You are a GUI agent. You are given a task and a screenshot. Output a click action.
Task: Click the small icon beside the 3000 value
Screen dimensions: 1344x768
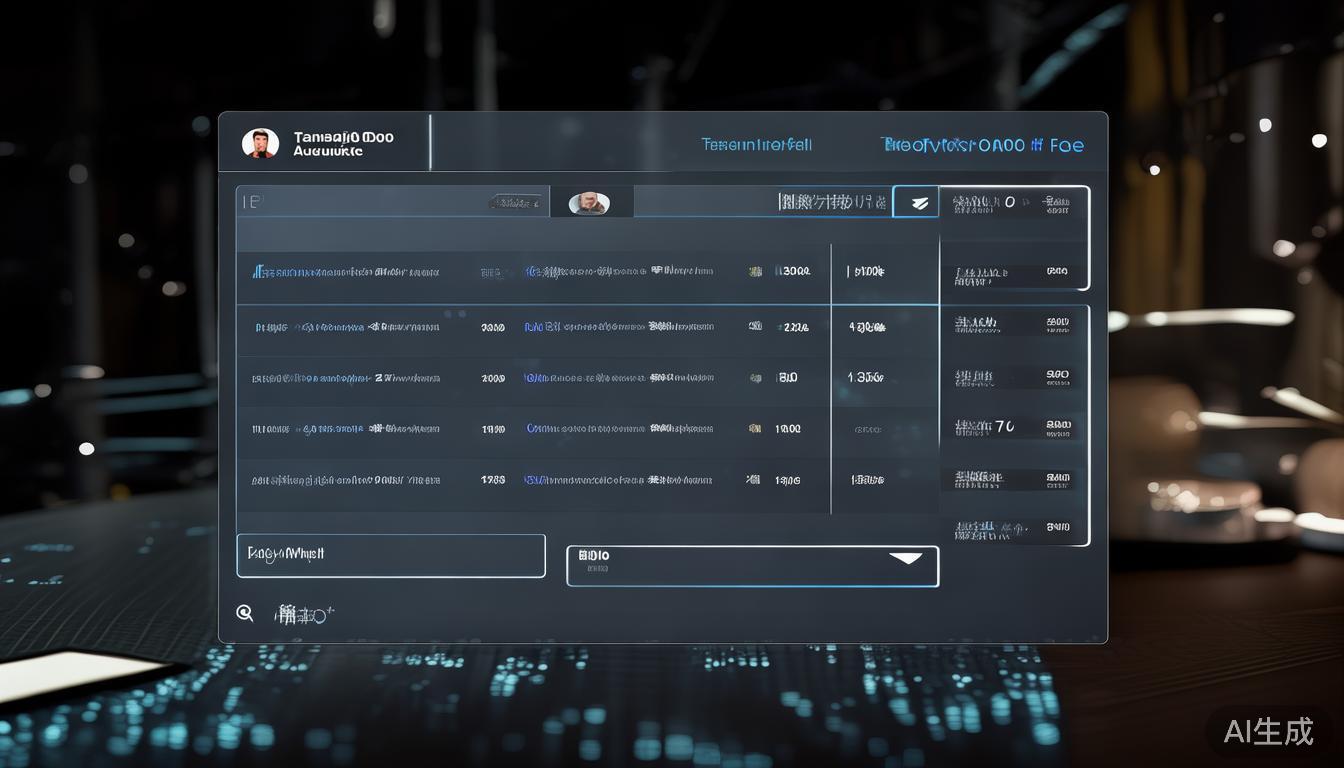pos(755,271)
